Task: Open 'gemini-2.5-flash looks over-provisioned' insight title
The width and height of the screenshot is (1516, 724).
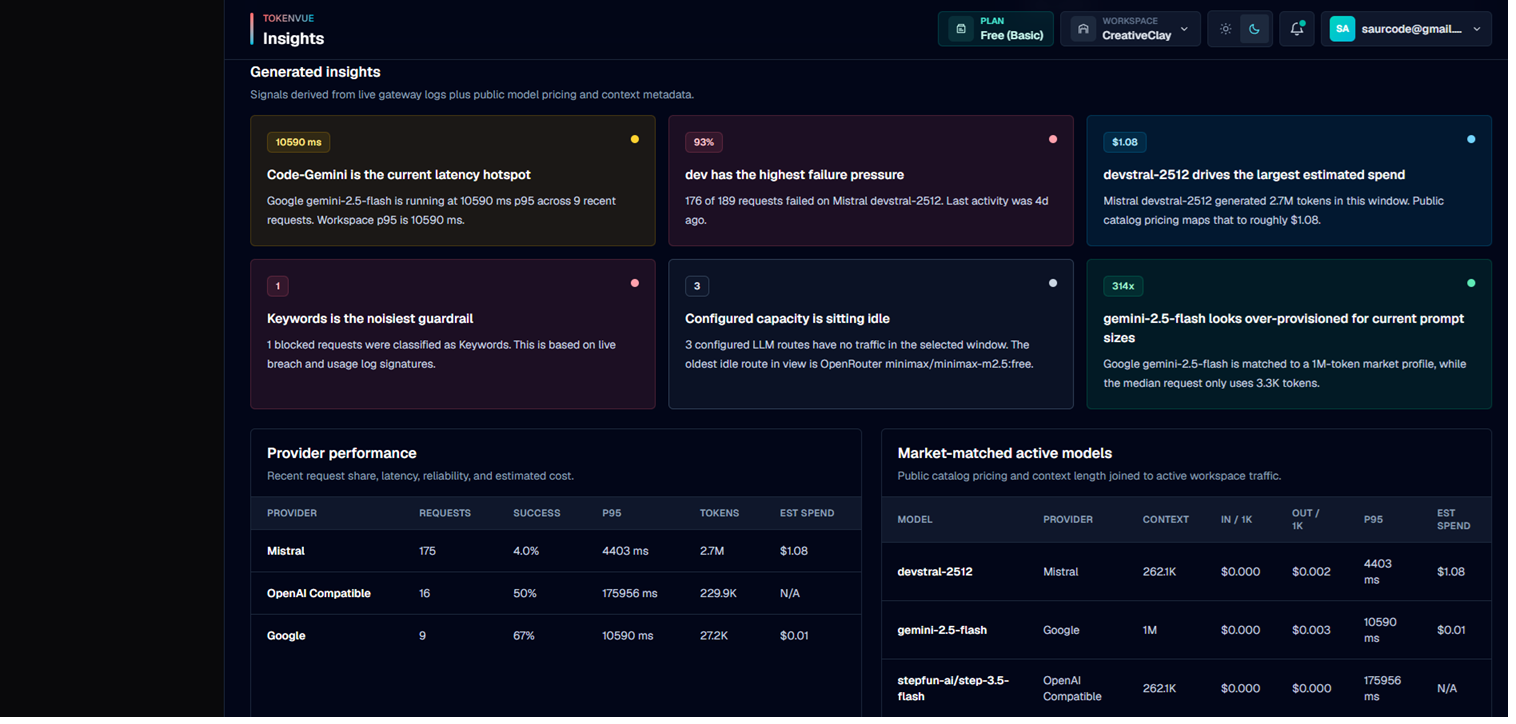Action: click(1284, 328)
